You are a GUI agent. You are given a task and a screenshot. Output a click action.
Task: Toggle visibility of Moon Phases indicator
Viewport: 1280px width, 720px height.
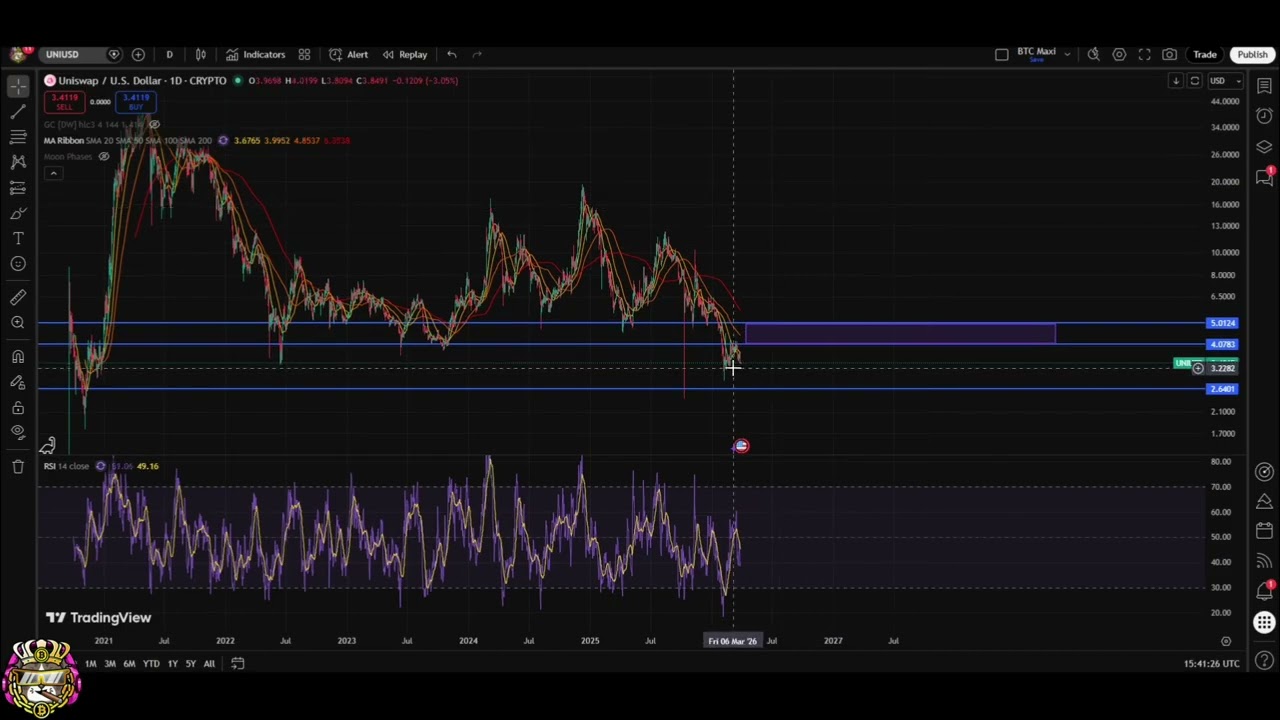[103, 156]
